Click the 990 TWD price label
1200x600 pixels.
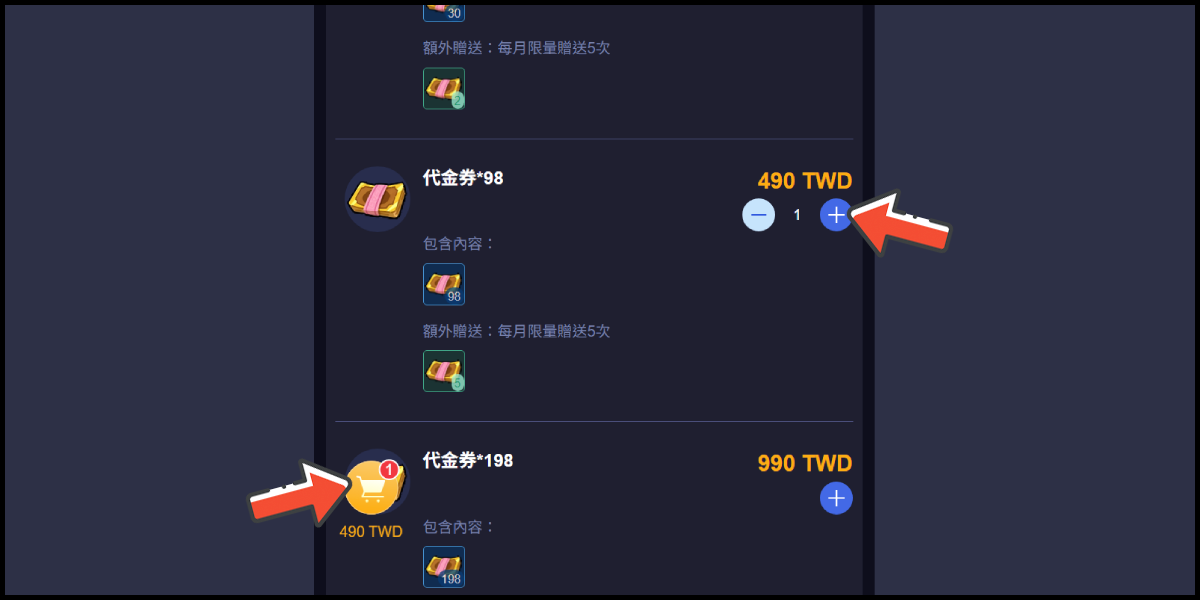click(805, 464)
